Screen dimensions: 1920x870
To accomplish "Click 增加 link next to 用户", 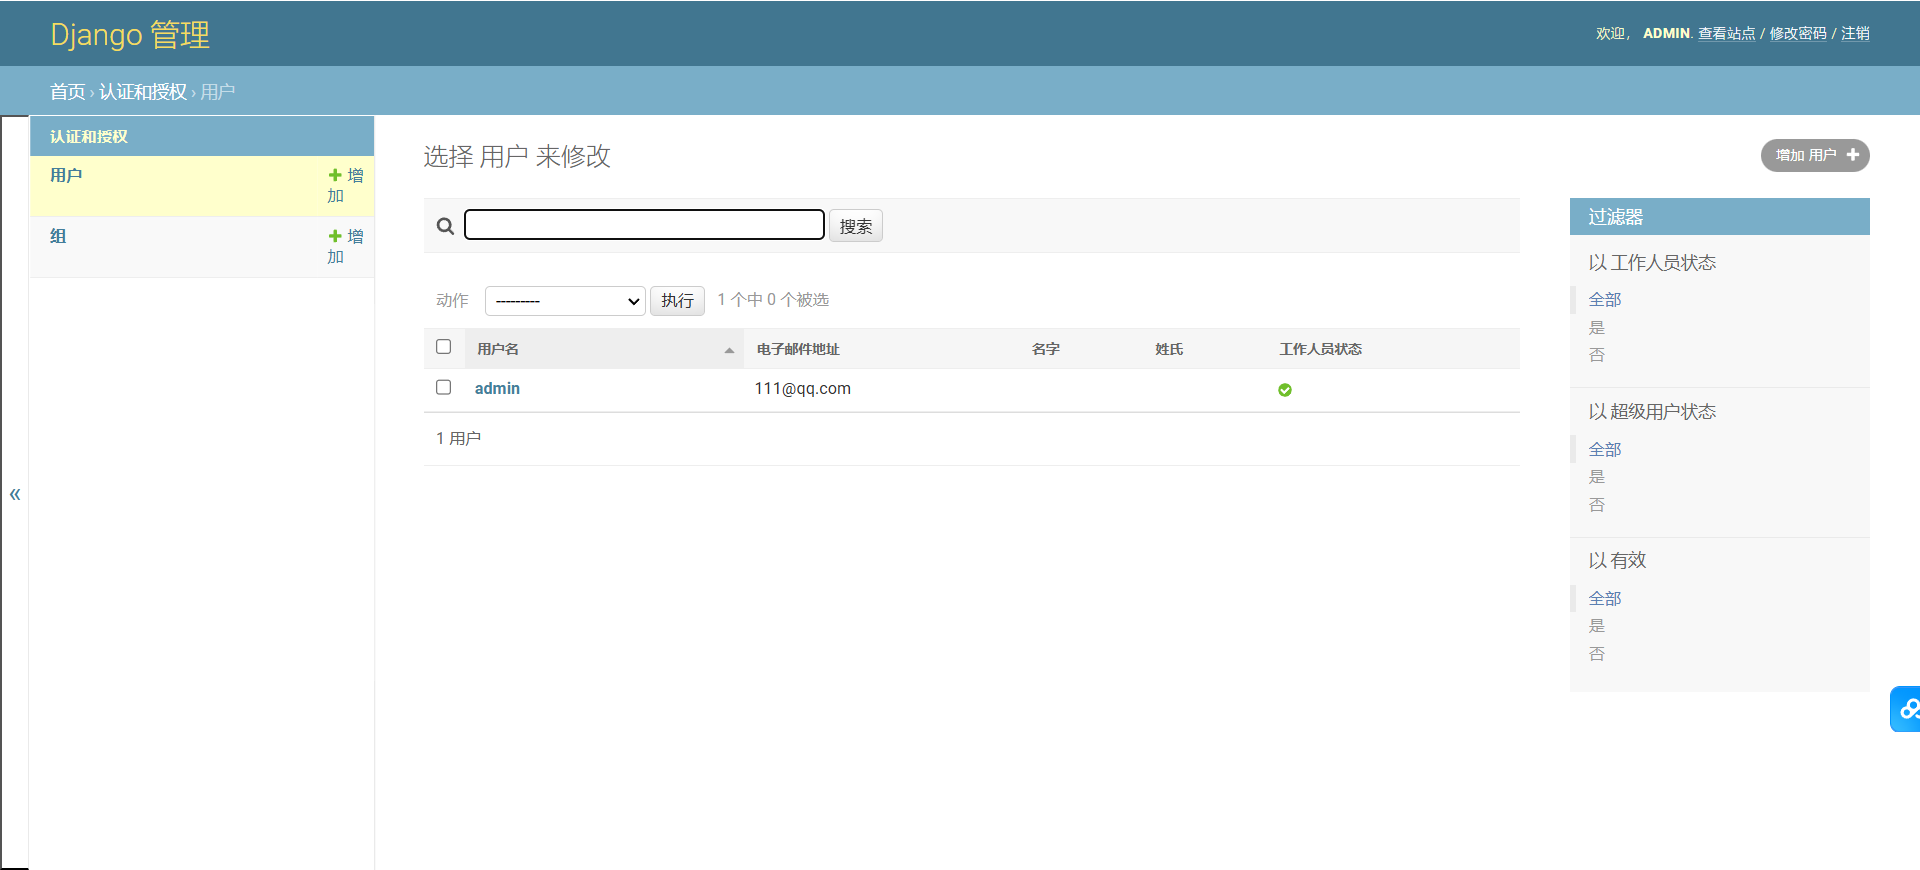I will click(x=346, y=185).
